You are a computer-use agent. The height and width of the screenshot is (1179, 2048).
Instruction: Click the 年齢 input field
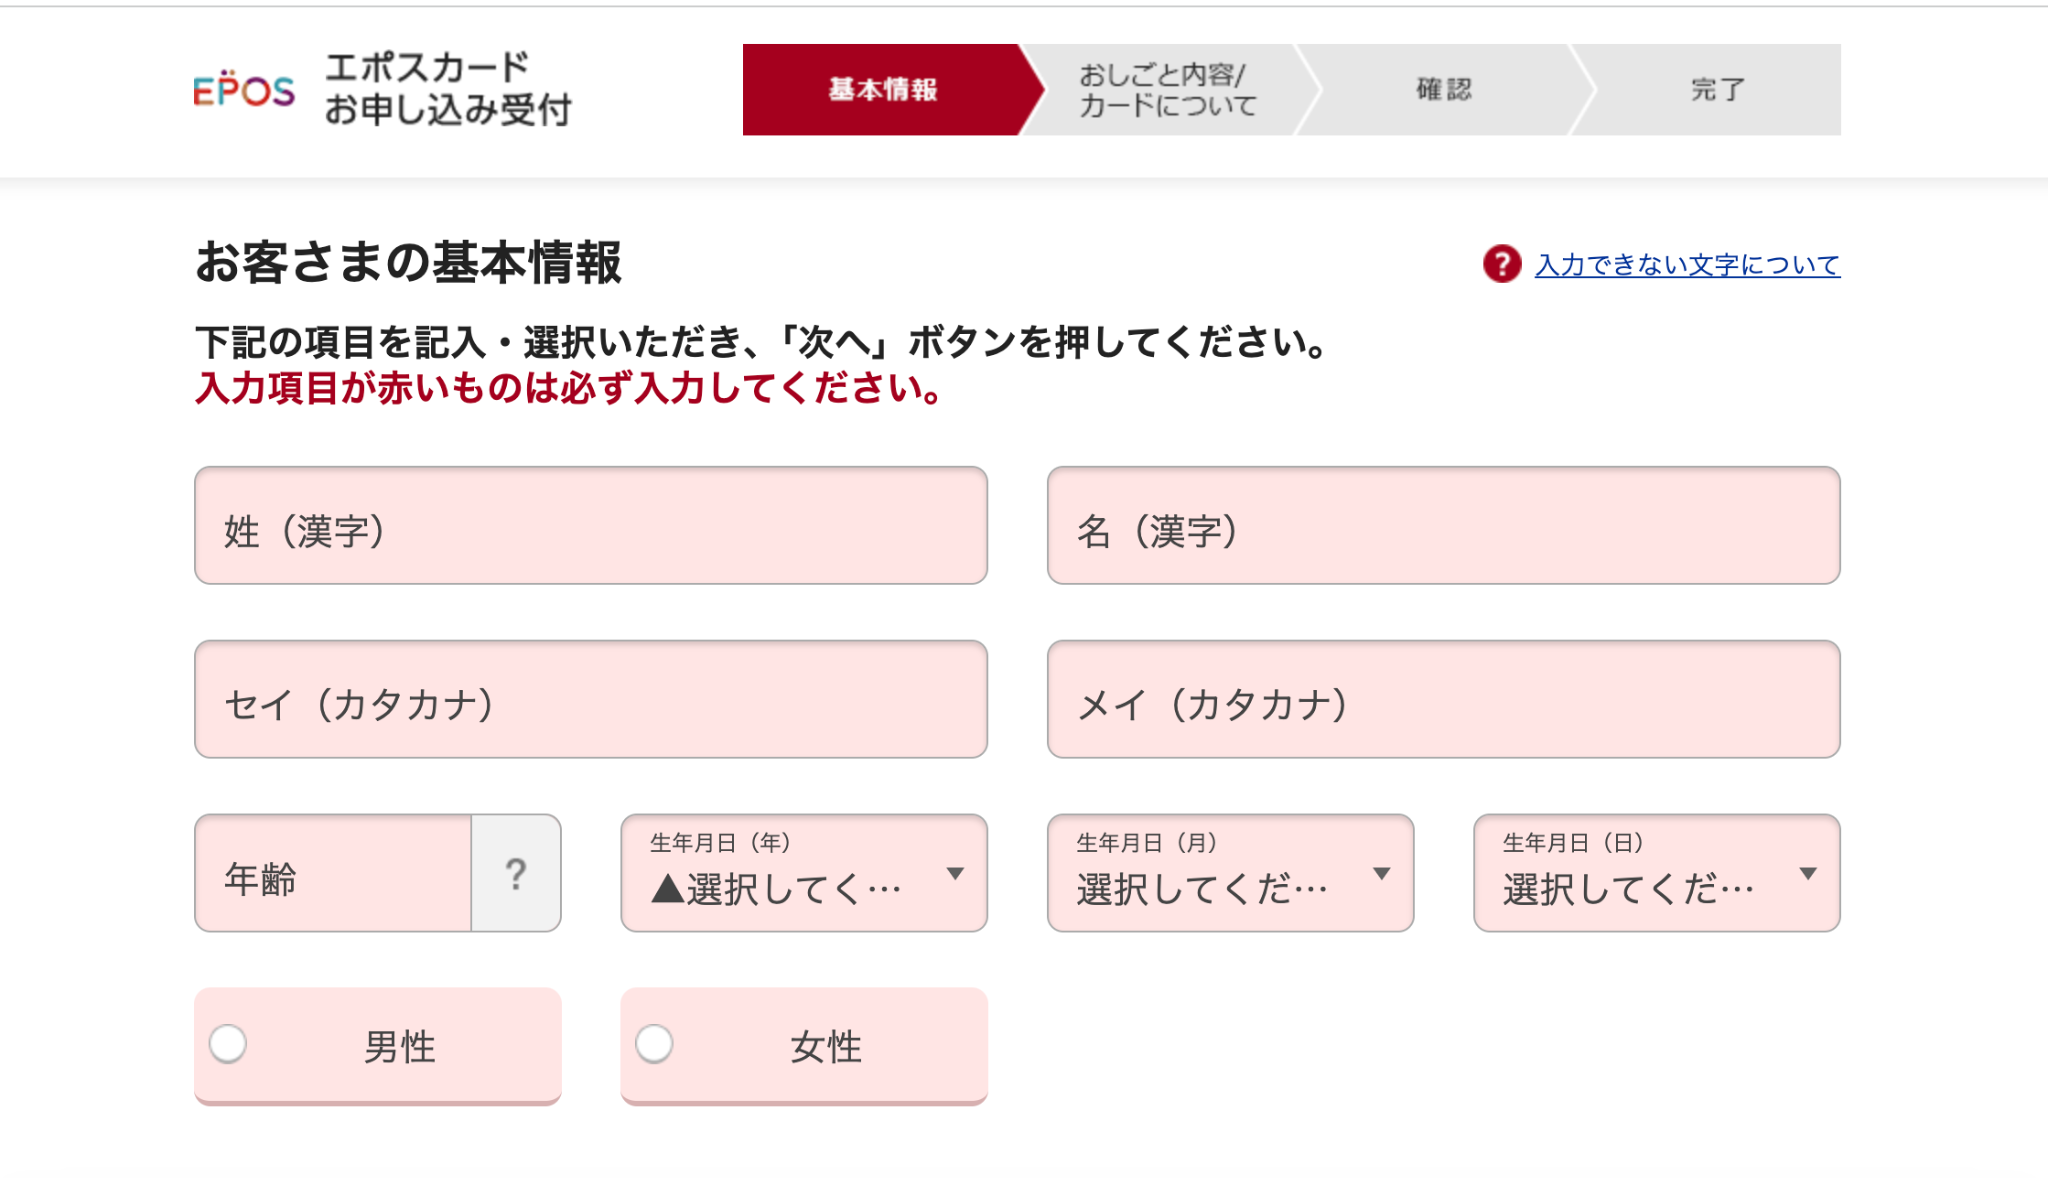[333, 874]
